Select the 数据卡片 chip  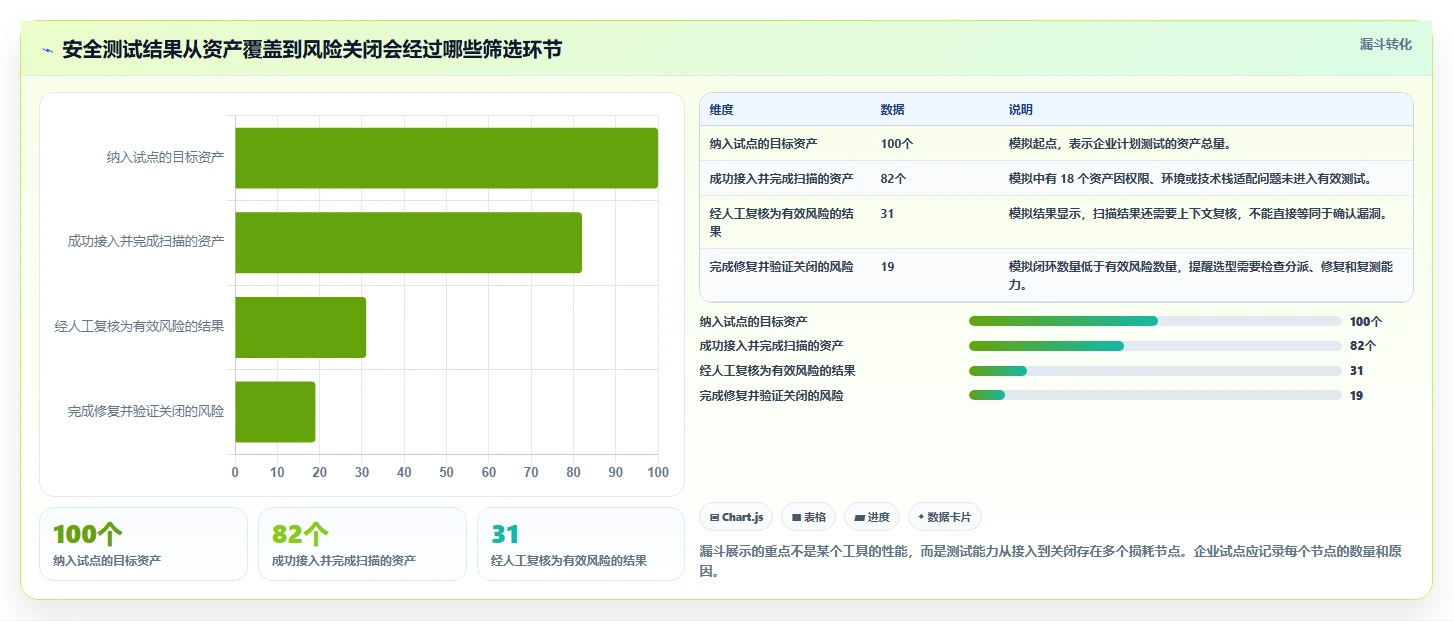(945, 517)
